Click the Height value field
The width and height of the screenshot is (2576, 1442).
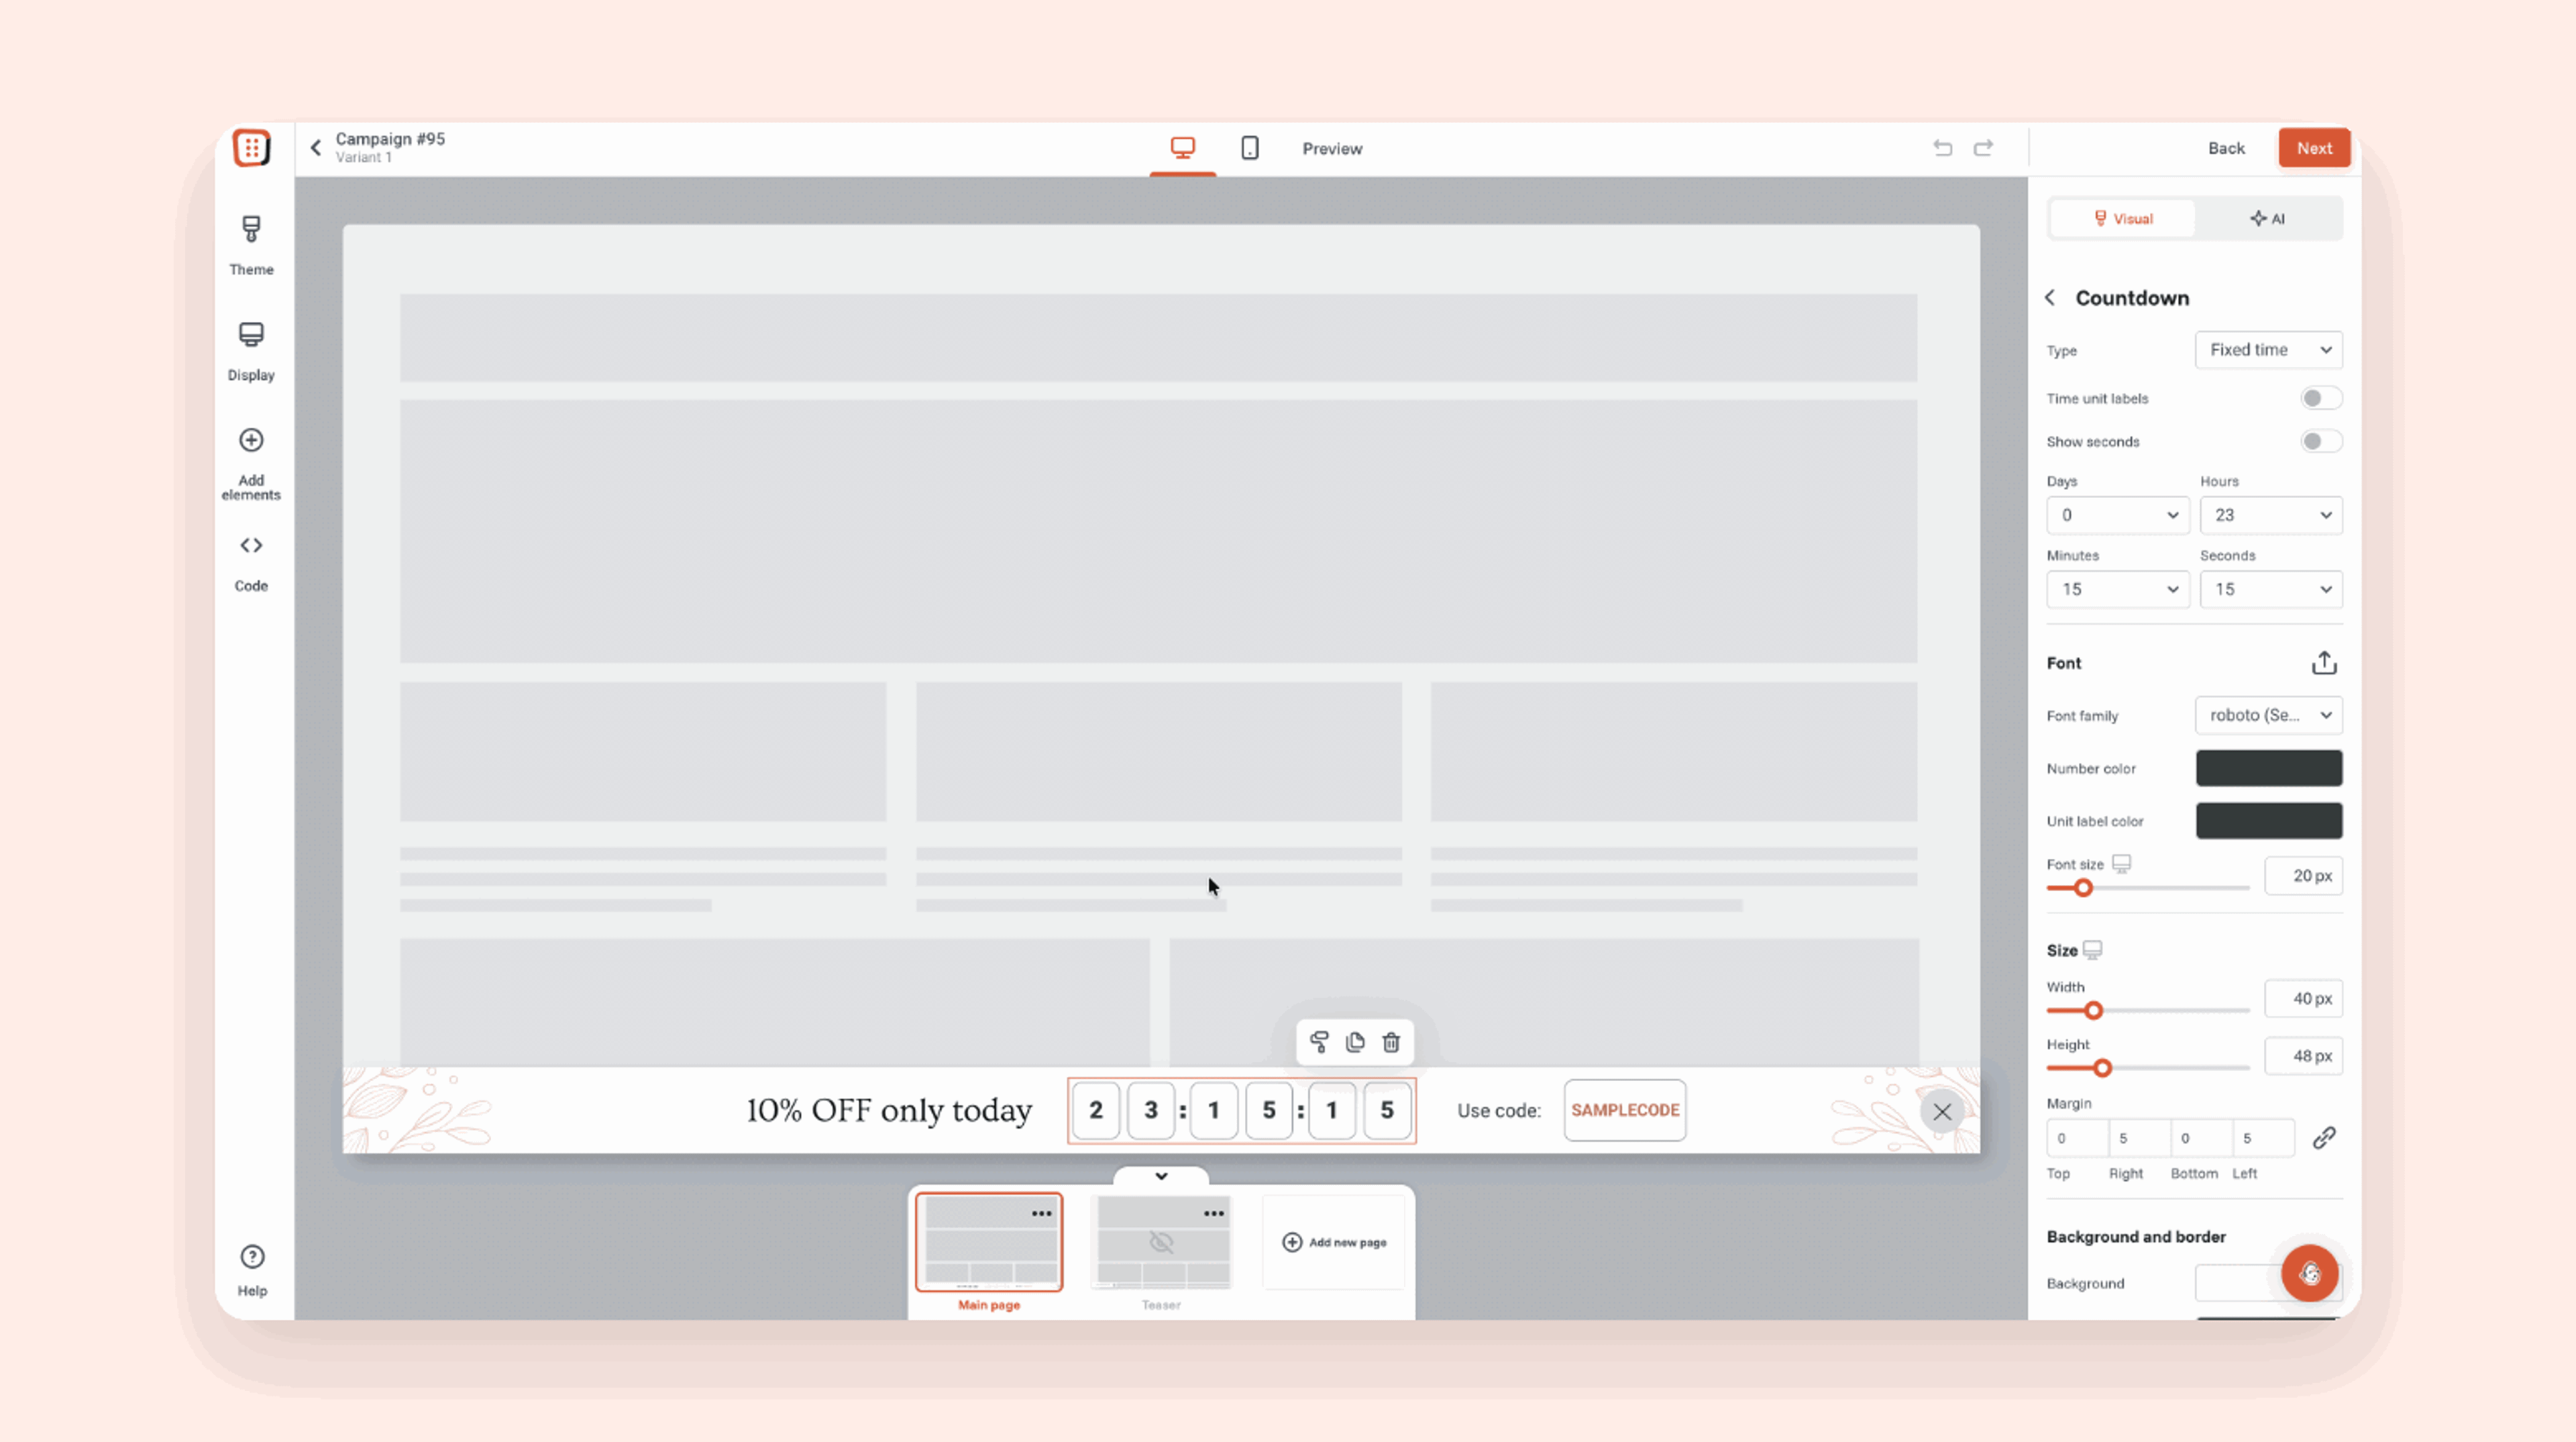(2303, 1056)
